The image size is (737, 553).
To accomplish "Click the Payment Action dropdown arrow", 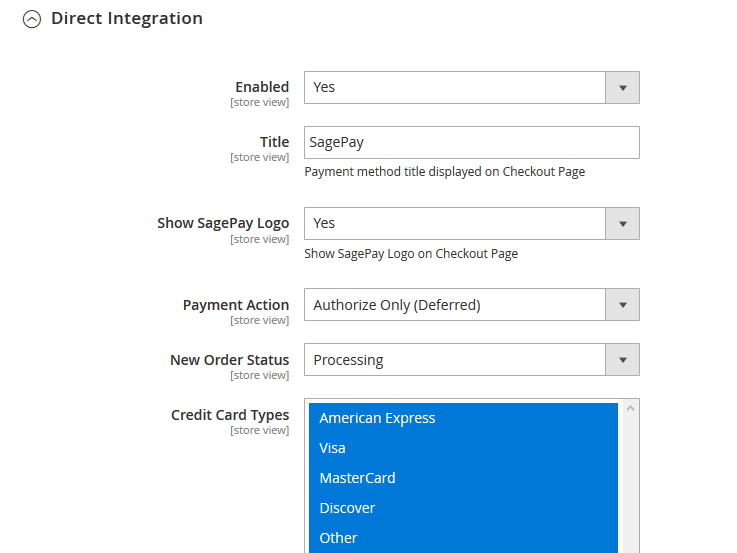I will (622, 305).
